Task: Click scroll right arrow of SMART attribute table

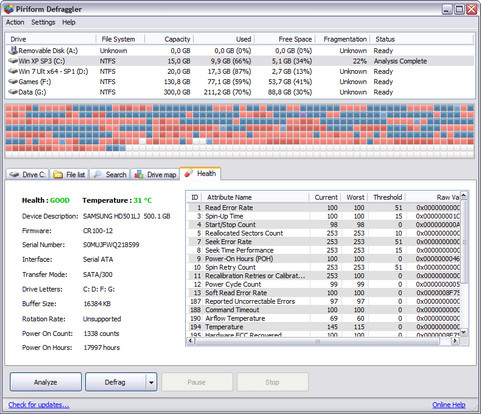Action: click(455, 341)
